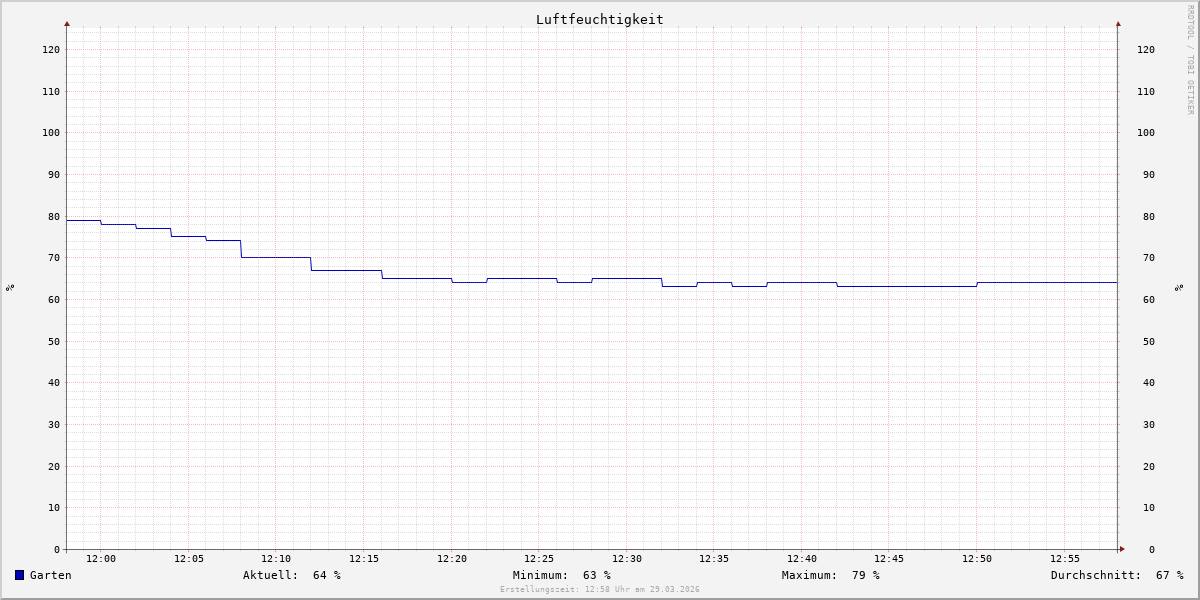Click the % unit label beside right axis
Viewport: 1200px width, 600px height.
(1179, 287)
